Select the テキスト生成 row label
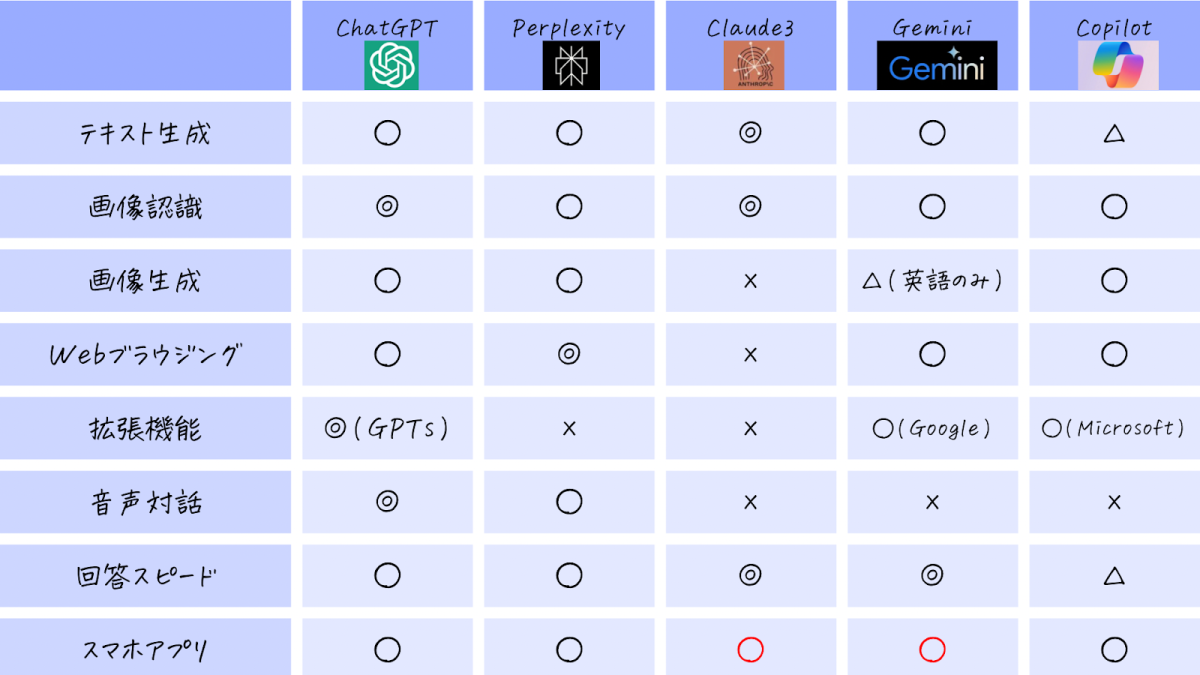 click(x=146, y=133)
